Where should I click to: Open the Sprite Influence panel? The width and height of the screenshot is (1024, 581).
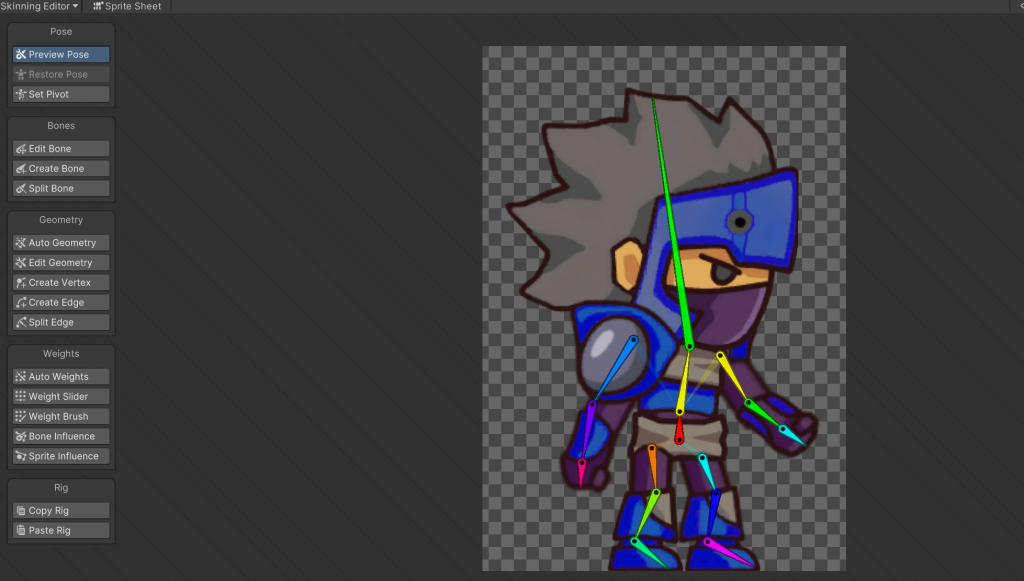[61, 457]
